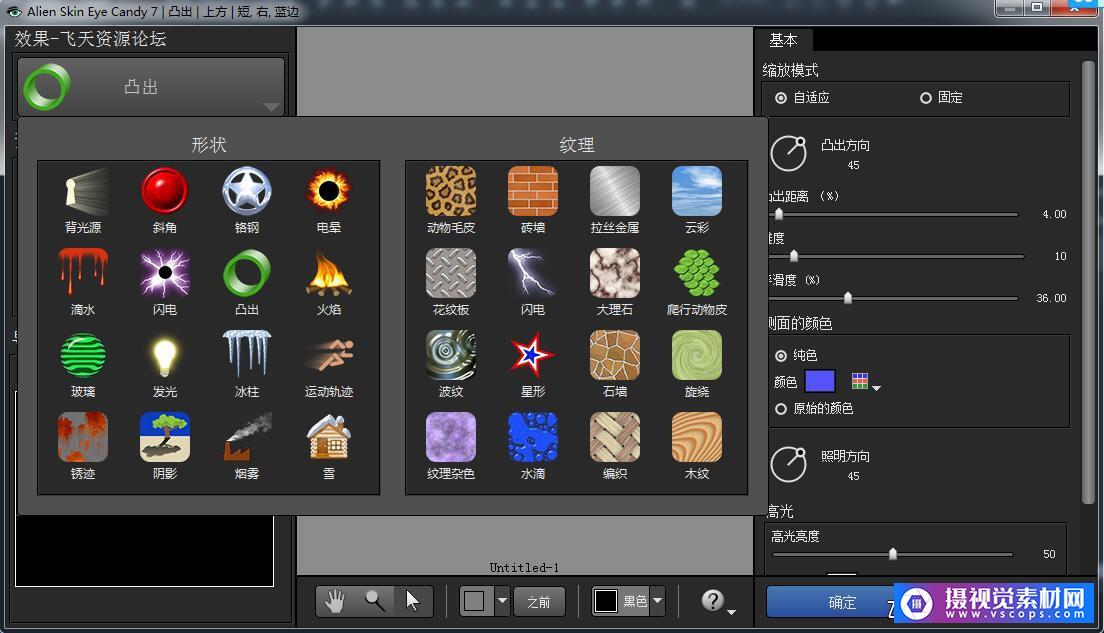1104x633 pixels.
Task: Click the 4.00 extrude distance value
Action: click(x=1054, y=214)
